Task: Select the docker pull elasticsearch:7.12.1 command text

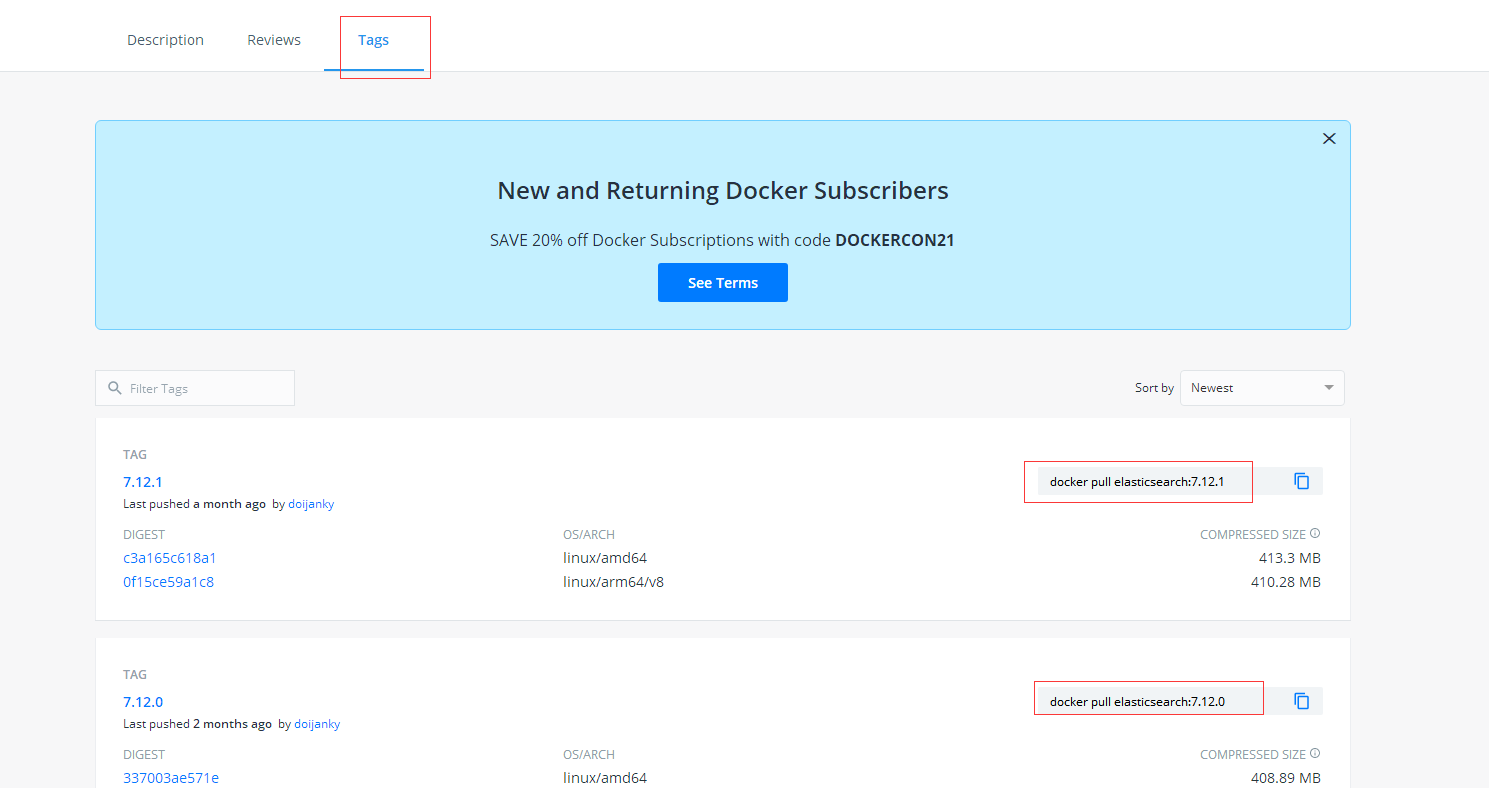Action: tap(1137, 482)
